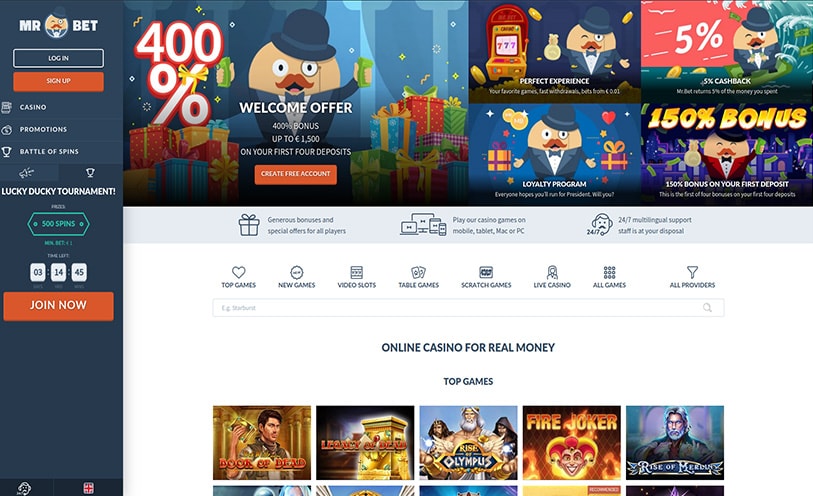The height and width of the screenshot is (496, 813).
Task: Select the New Games category icon
Action: [297, 272]
